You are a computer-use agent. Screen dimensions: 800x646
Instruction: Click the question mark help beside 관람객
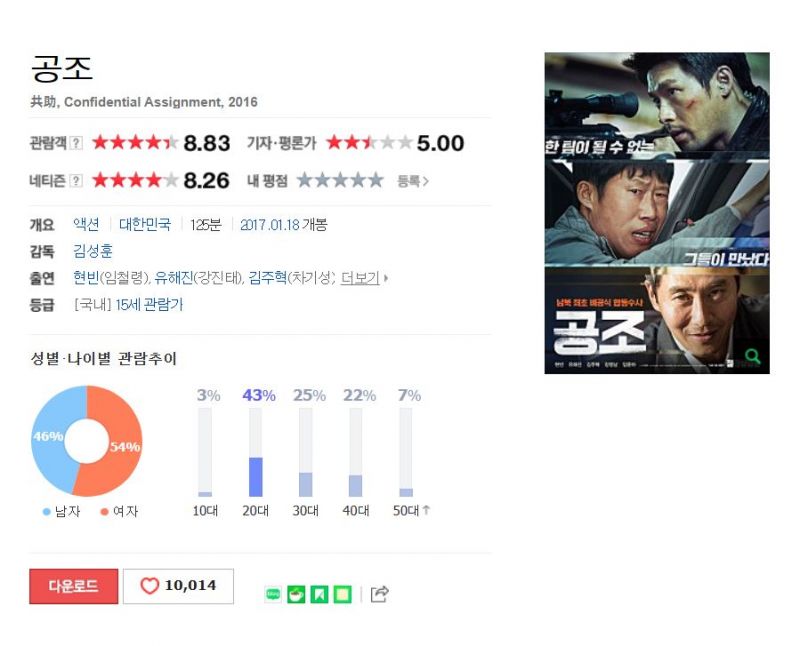(x=76, y=143)
